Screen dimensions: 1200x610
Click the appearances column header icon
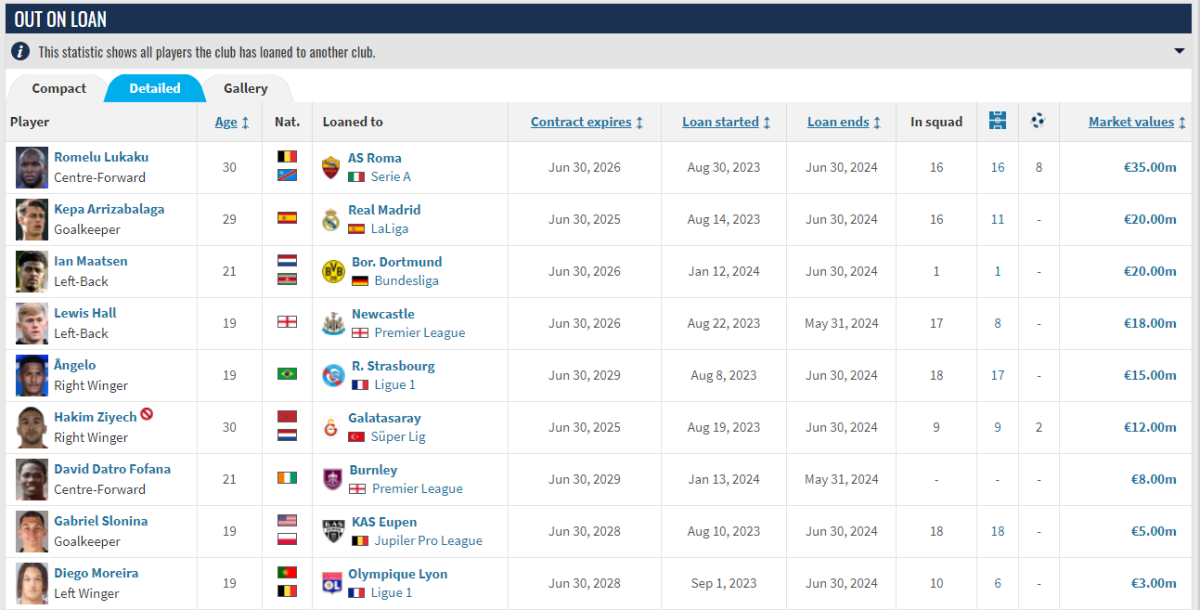pyautogui.click(x=997, y=121)
